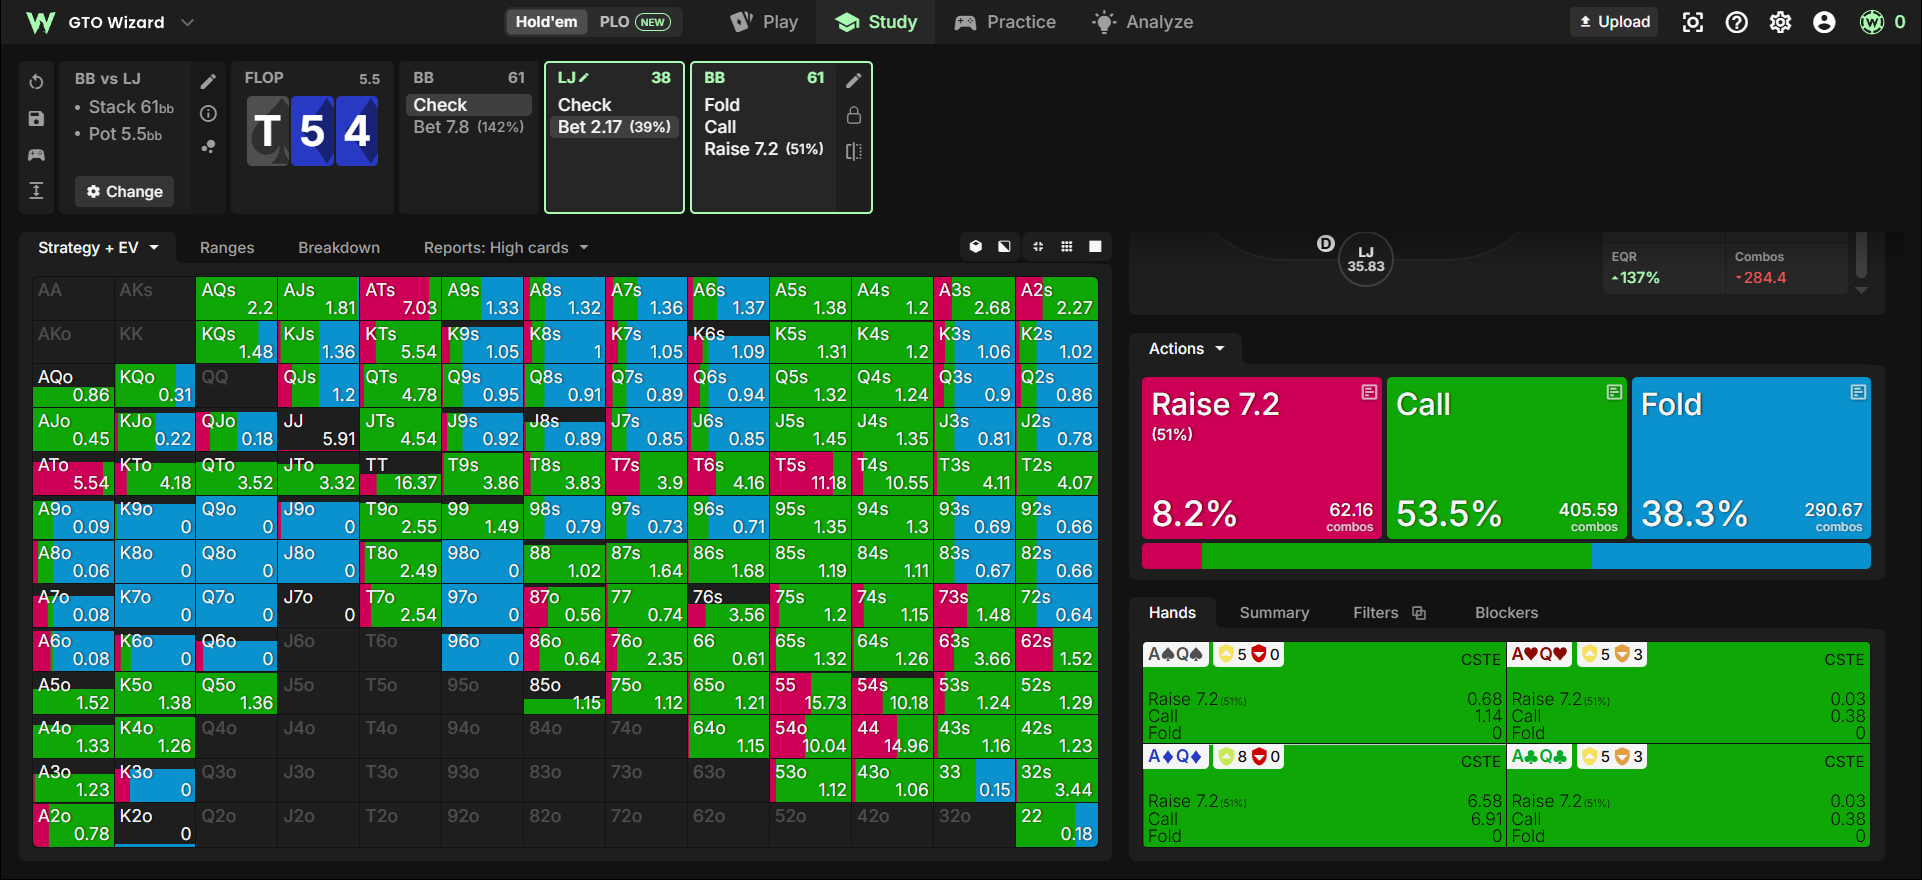Click the note icon on the Raise 7.2 card
Screen dimensions: 1922x880
click(1369, 392)
